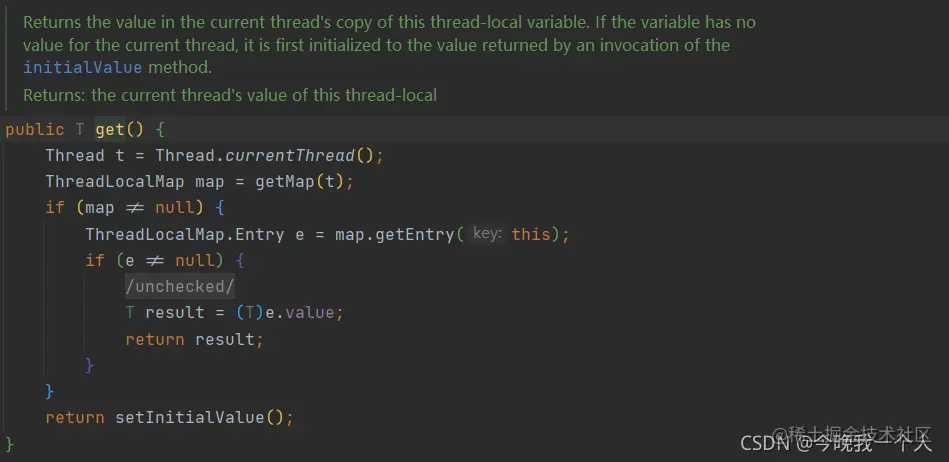Click the public keyword
The height and width of the screenshot is (462, 949).
[x=34, y=130]
